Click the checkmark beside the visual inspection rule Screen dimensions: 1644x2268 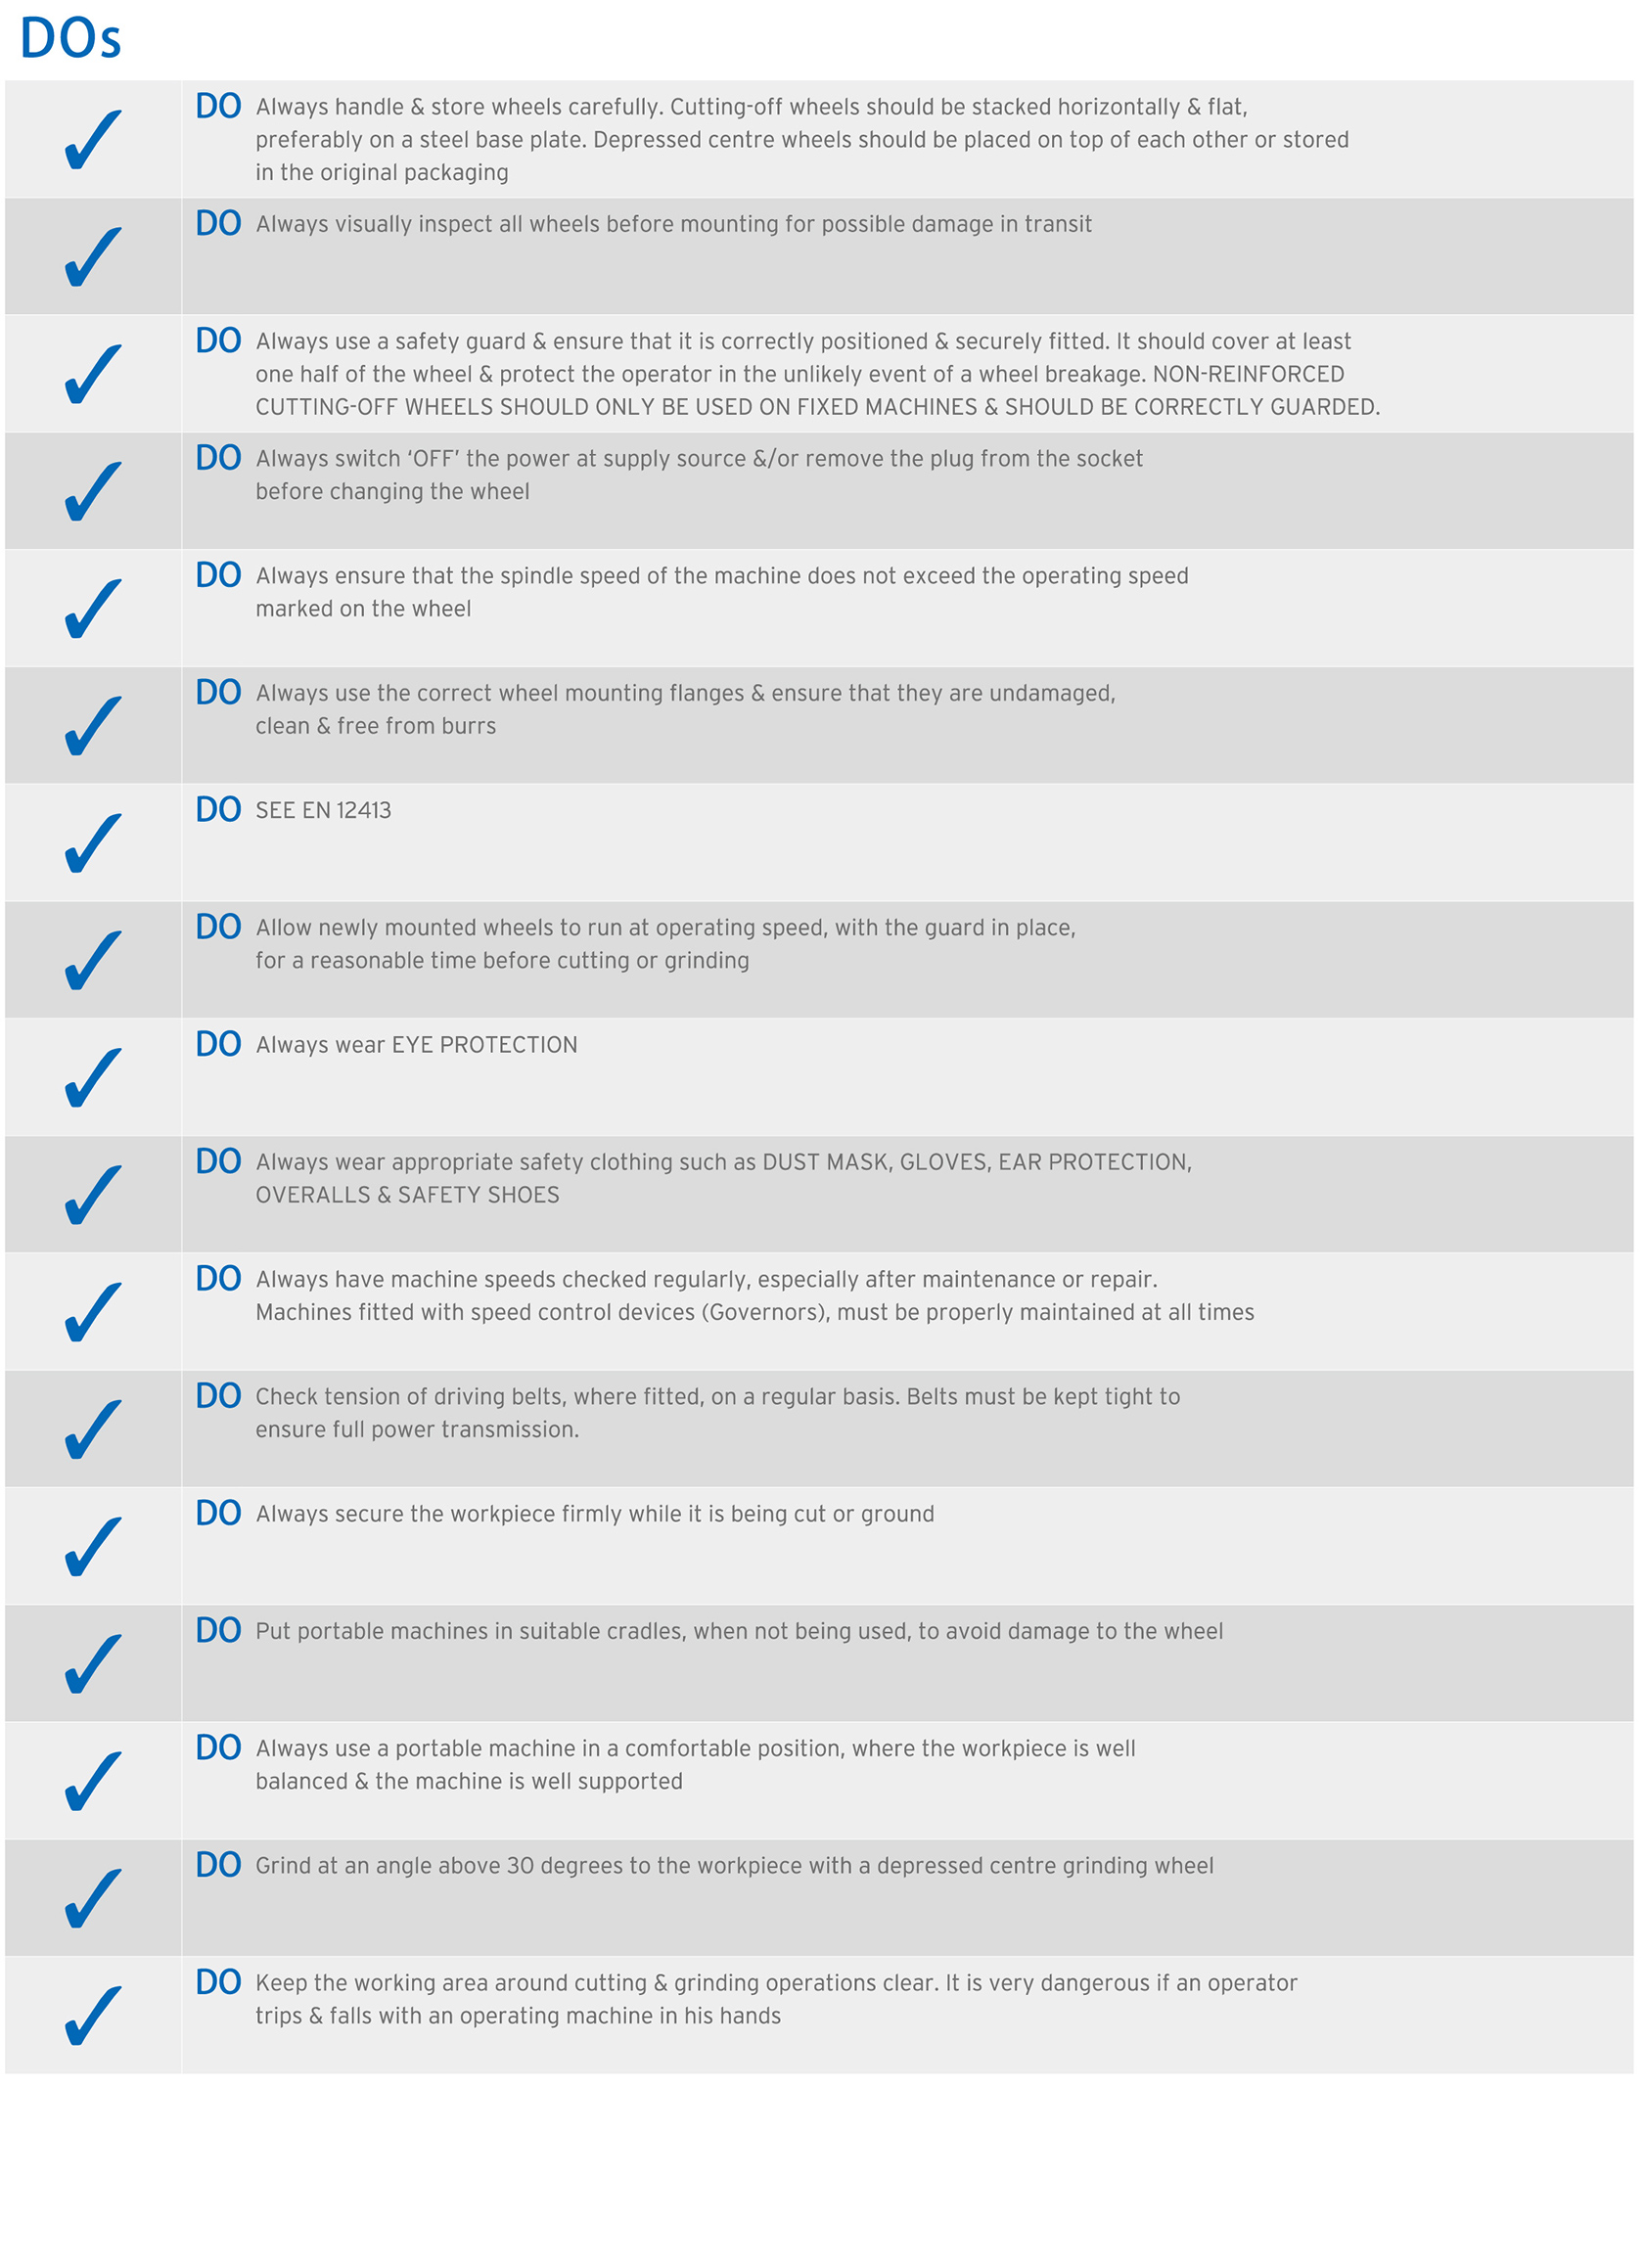click(x=93, y=257)
